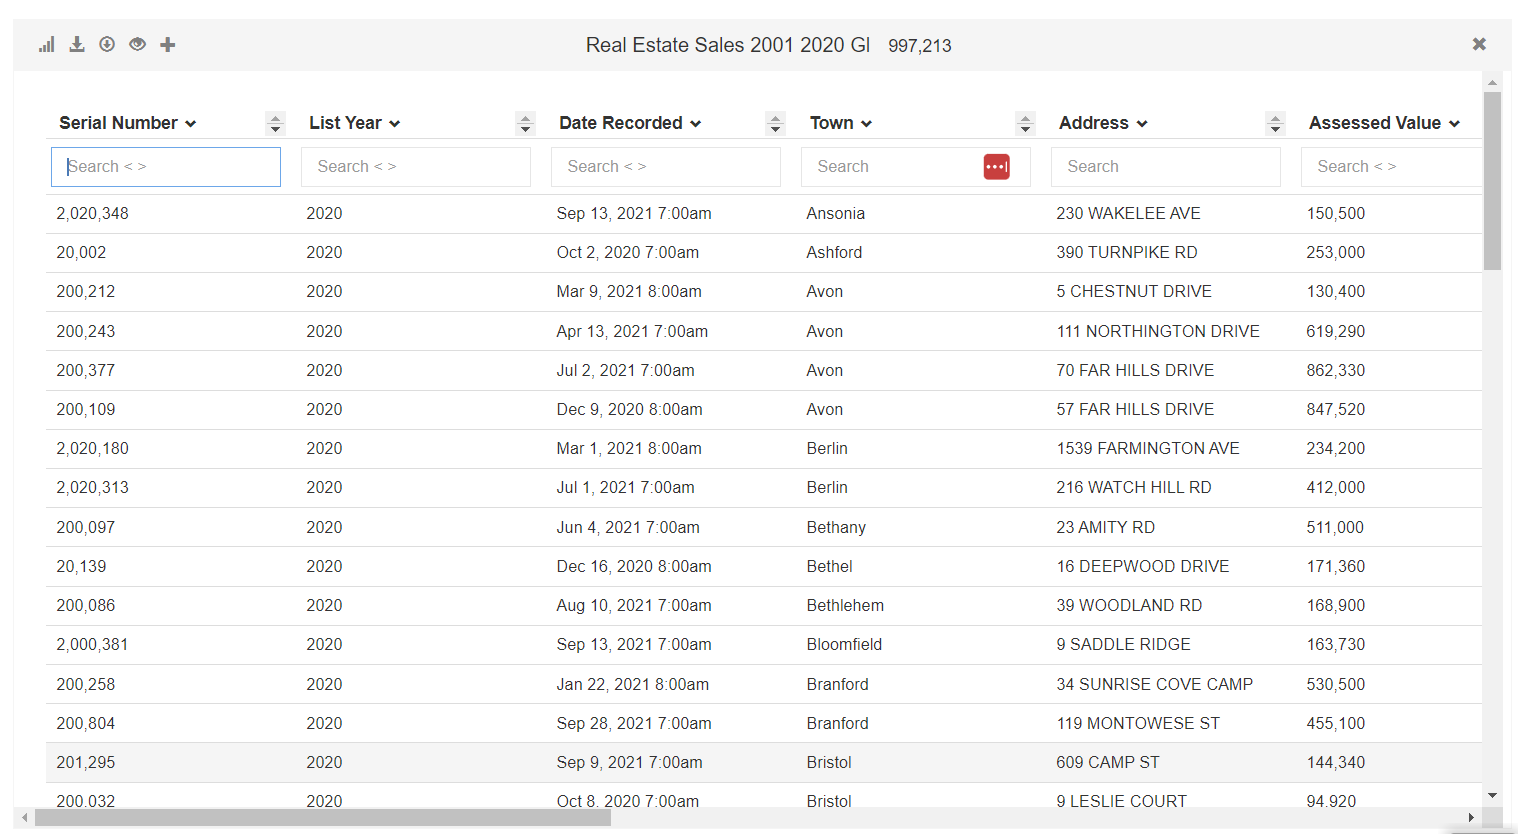Open the 609 CAMP ST address link
This screenshot has height=834, width=1518.
(x=1105, y=761)
